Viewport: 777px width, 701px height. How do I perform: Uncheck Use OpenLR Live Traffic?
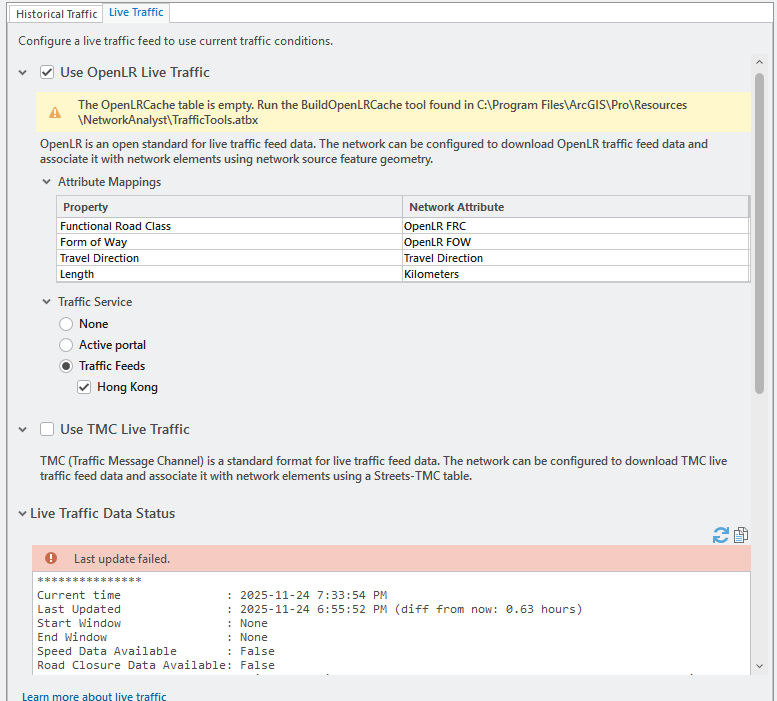pos(47,72)
